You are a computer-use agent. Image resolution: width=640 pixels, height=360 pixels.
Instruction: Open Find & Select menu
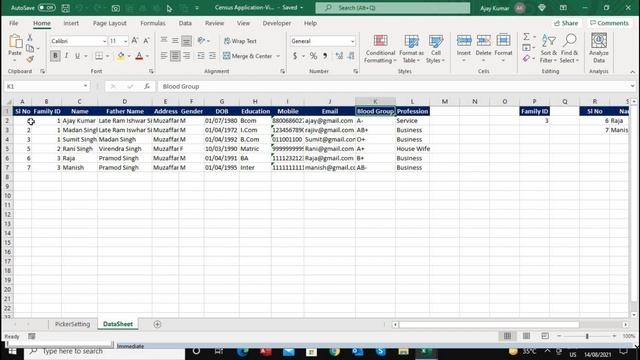(x=569, y=49)
